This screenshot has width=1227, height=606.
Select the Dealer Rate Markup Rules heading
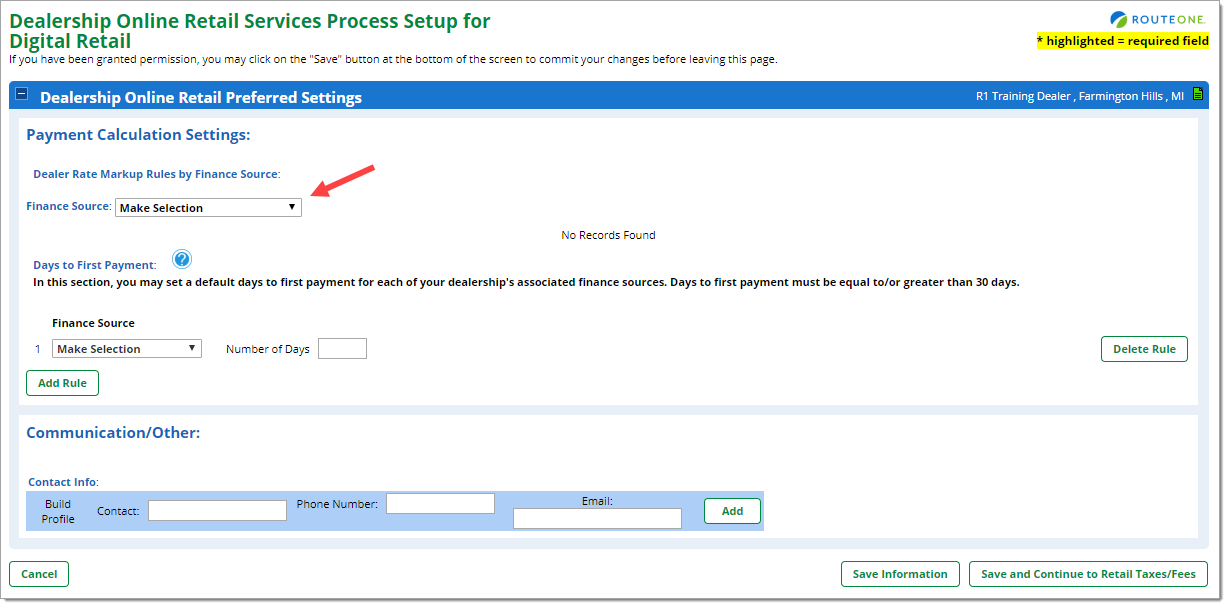coord(155,174)
